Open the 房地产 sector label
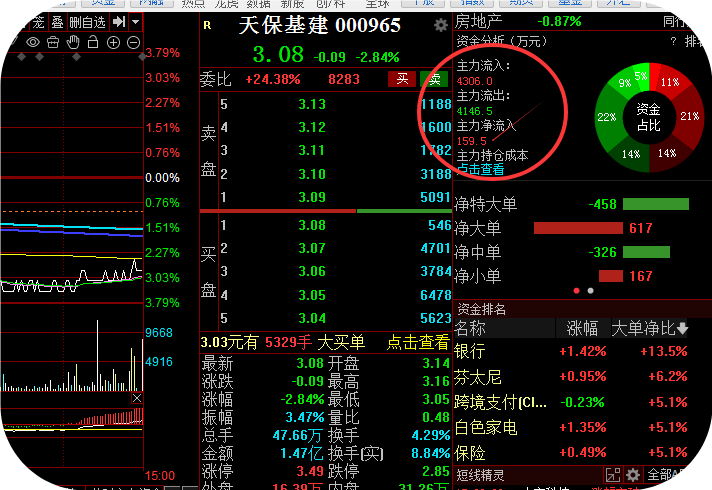 [478, 21]
